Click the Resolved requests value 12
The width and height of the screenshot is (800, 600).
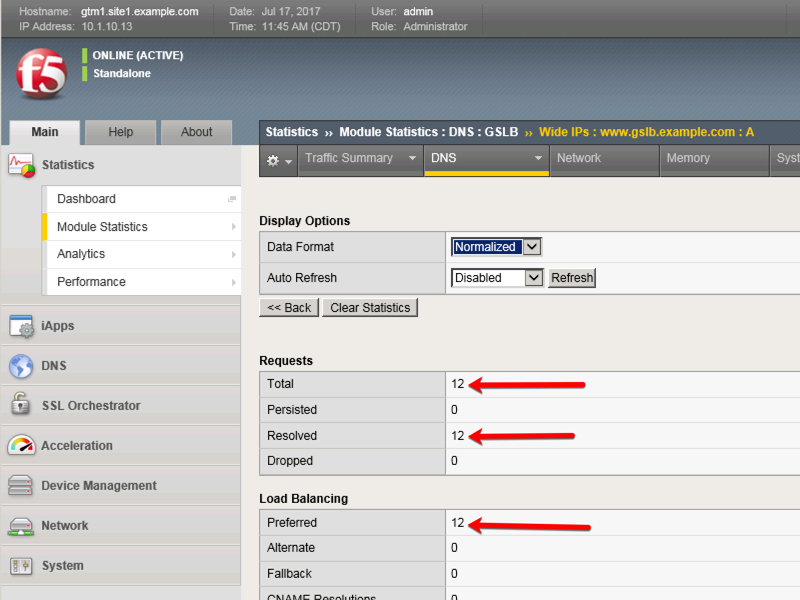458,436
